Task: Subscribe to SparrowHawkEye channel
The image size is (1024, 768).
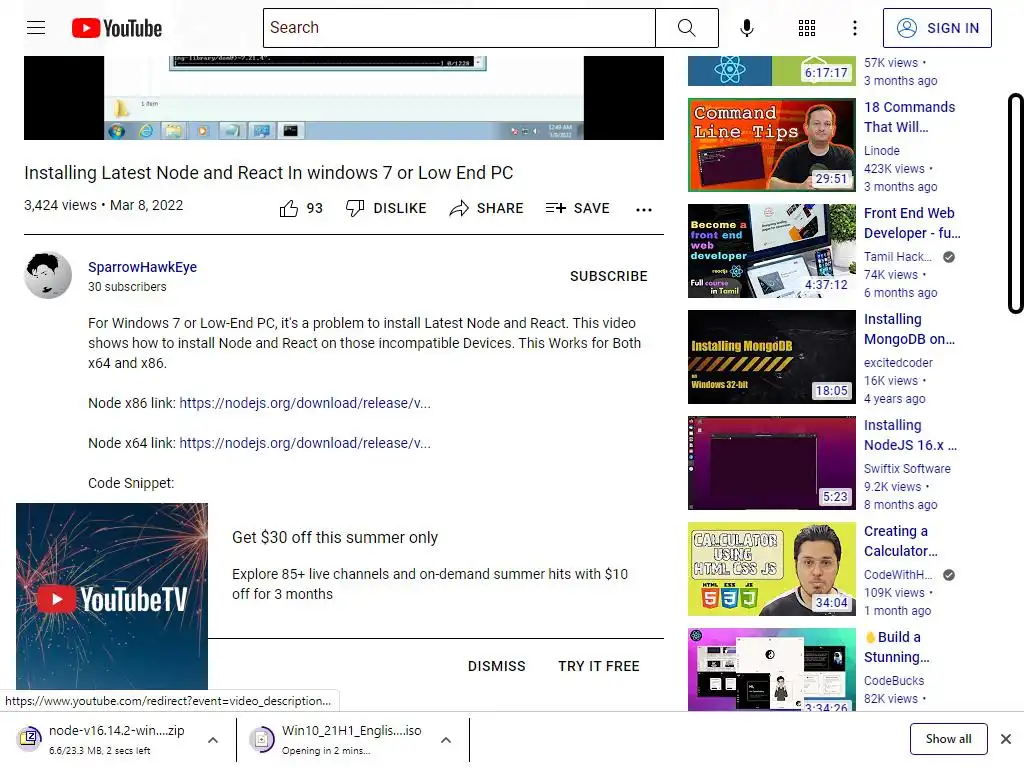Action: 609,276
